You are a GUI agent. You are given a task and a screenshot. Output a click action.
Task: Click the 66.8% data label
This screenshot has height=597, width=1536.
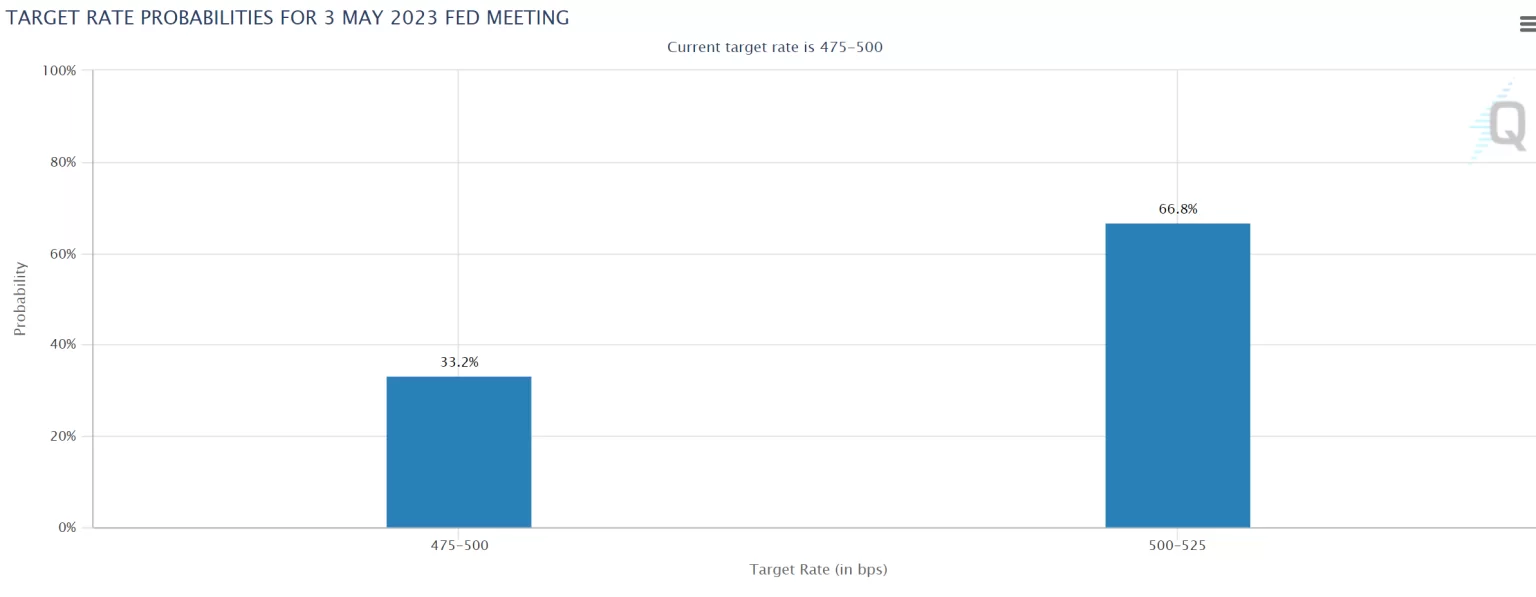click(1177, 209)
